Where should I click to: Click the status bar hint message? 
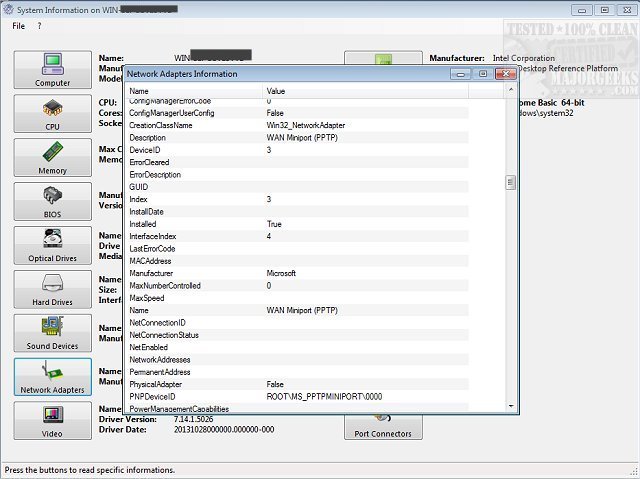[x=90, y=470]
